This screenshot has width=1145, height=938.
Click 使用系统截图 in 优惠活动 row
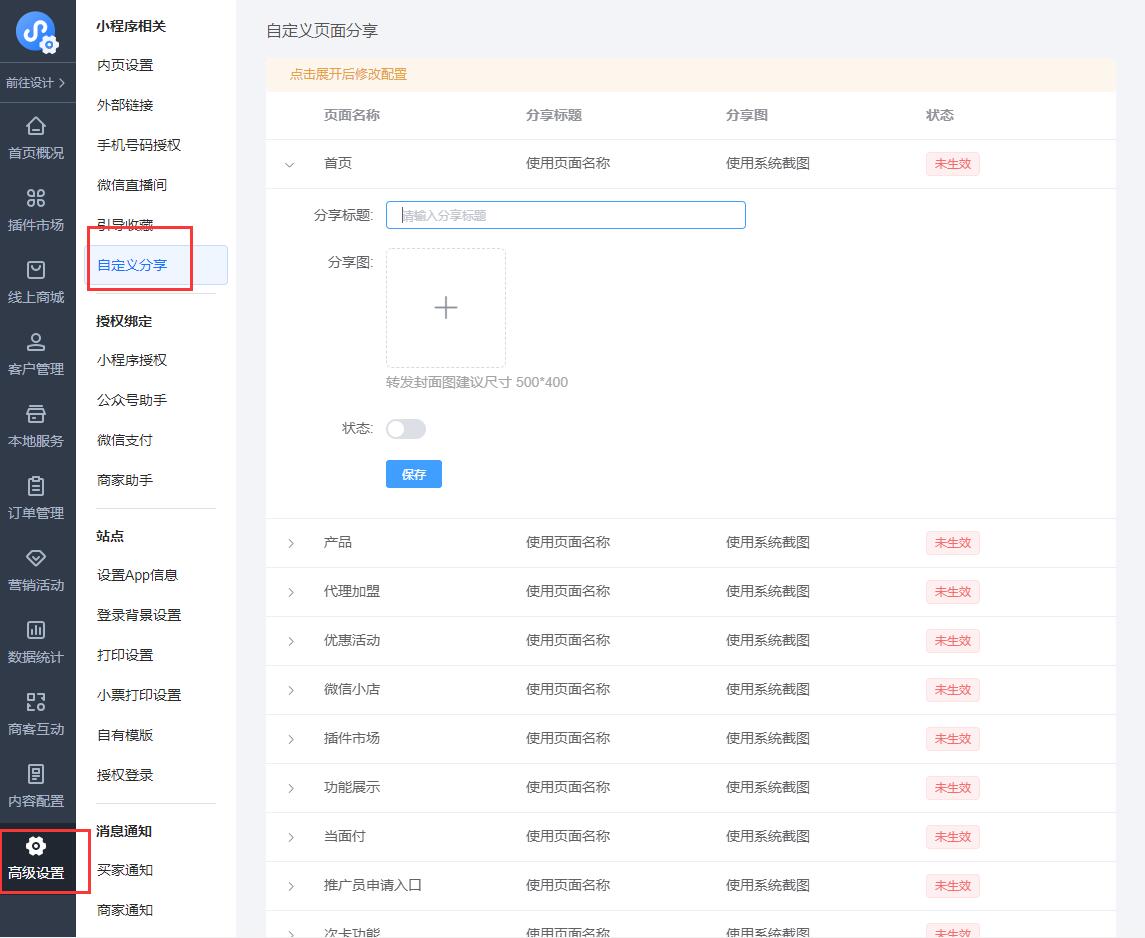[x=767, y=640]
